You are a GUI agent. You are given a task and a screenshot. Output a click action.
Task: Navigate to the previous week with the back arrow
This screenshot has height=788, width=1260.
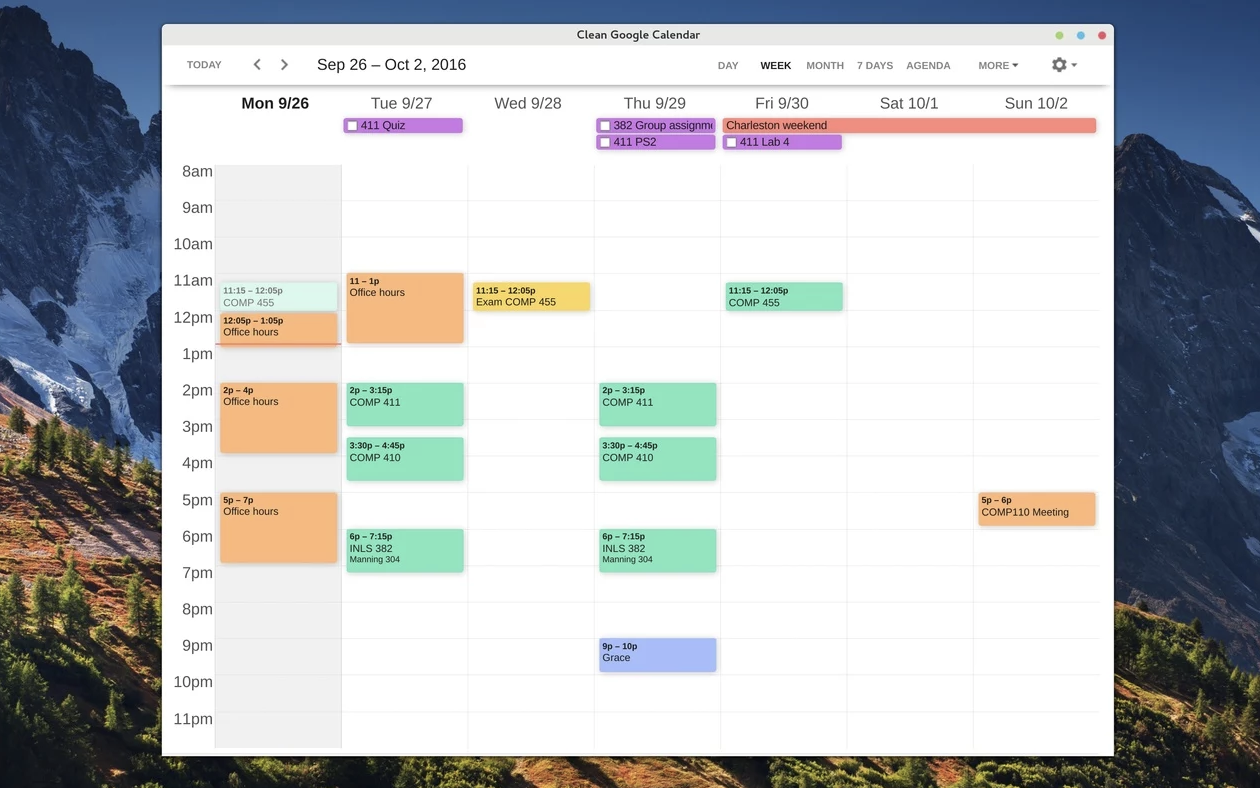pyautogui.click(x=257, y=63)
